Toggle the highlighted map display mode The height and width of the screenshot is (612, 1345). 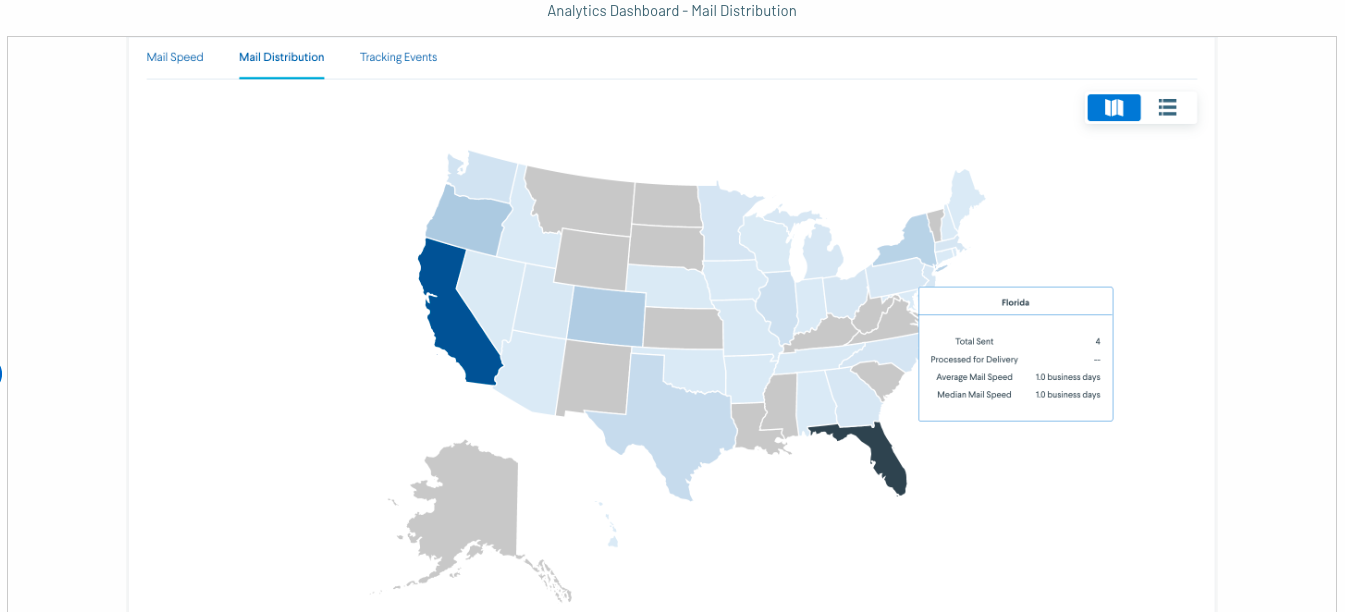click(1113, 107)
